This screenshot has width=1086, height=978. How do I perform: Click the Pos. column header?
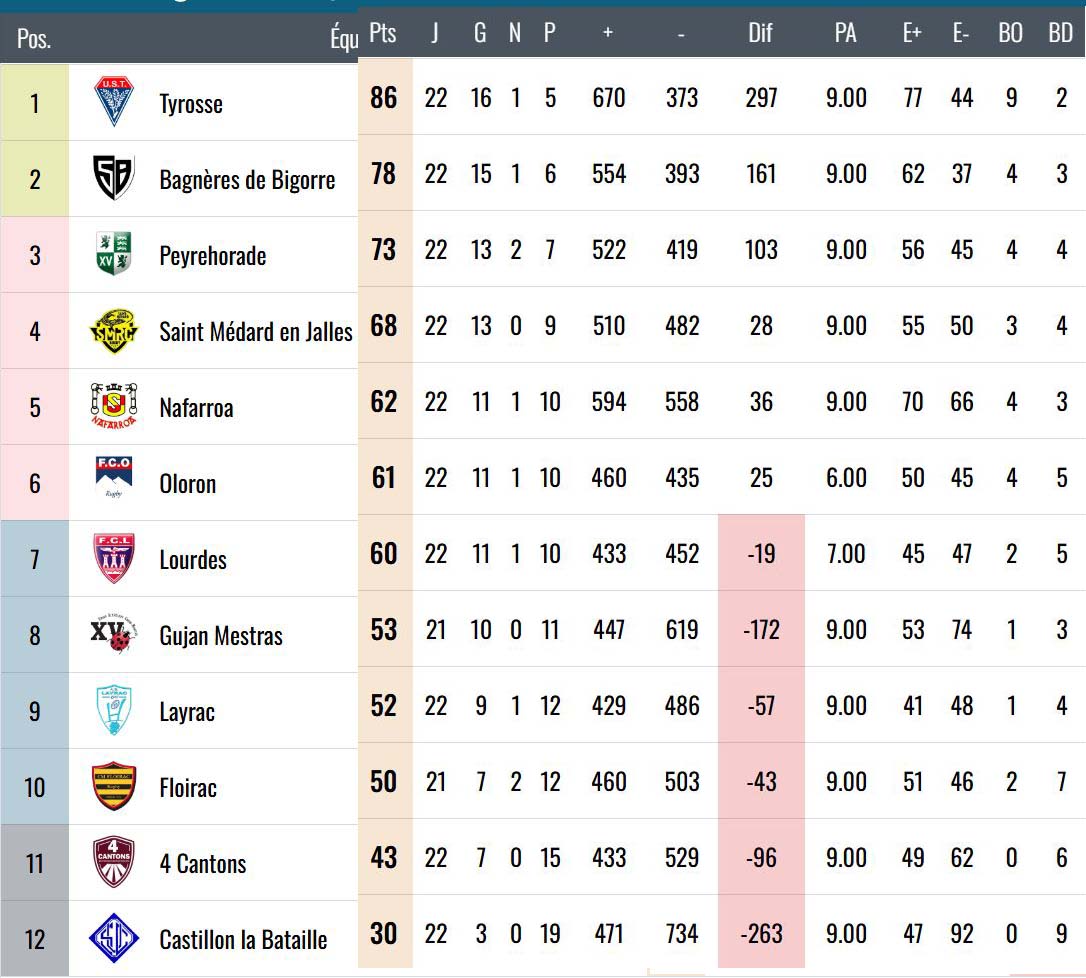pos(34,38)
